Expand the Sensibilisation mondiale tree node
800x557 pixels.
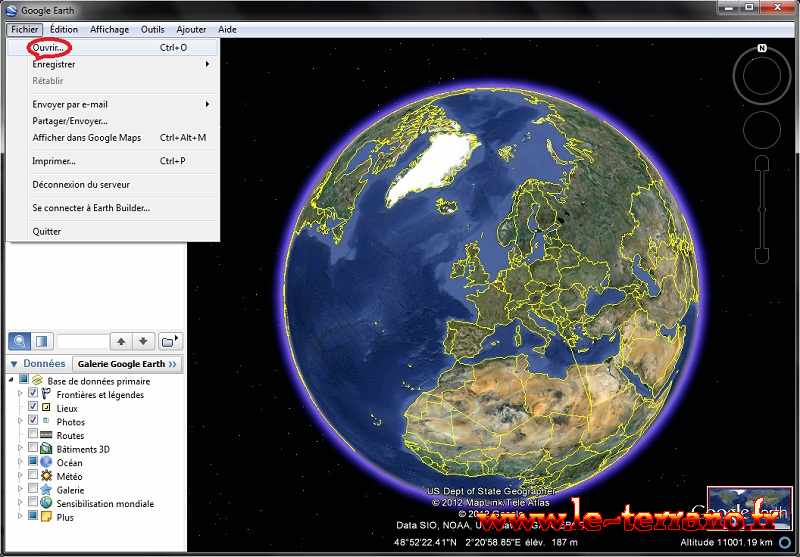click(x=19, y=504)
